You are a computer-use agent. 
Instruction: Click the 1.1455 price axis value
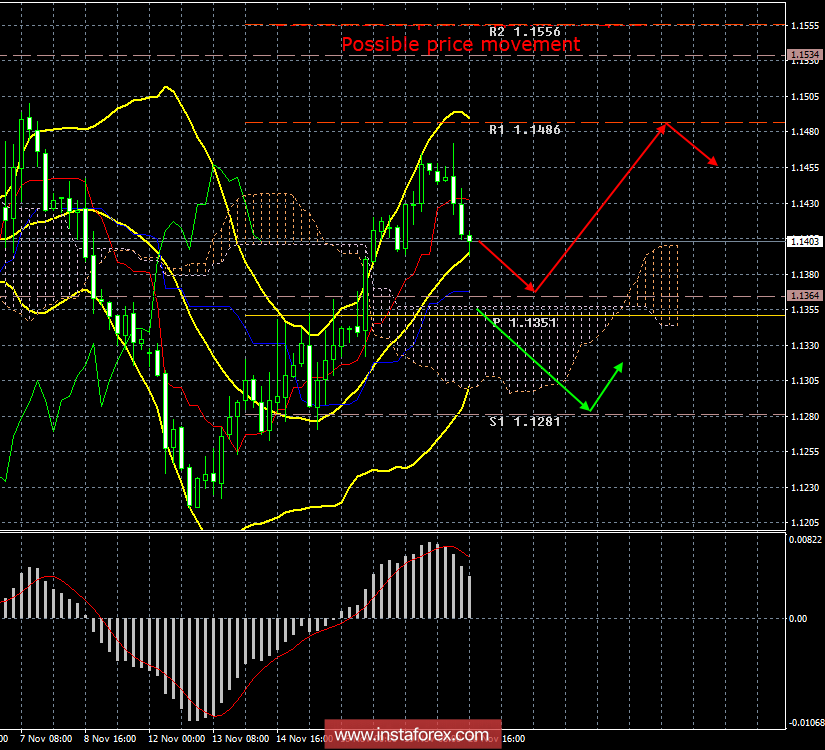click(x=805, y=168)
